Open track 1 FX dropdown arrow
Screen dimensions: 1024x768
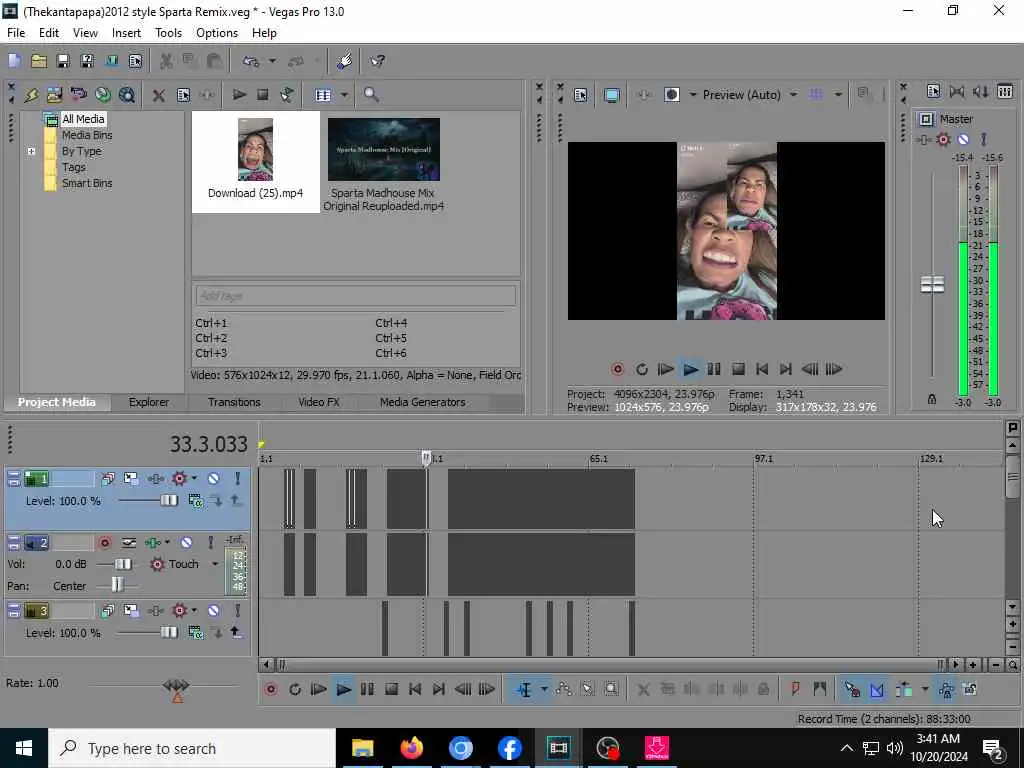pos(194,479)
